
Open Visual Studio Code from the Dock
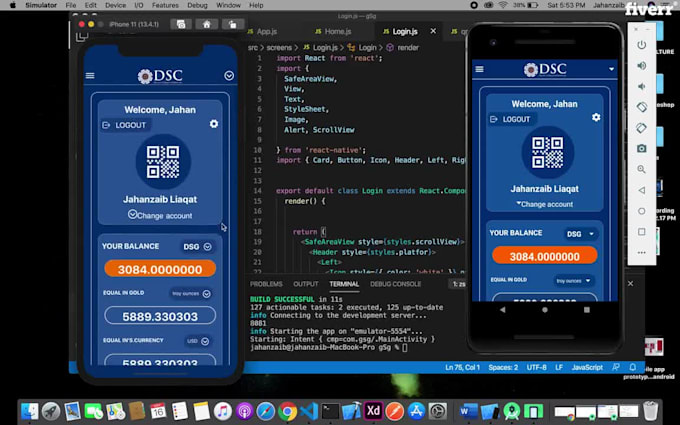309,411
